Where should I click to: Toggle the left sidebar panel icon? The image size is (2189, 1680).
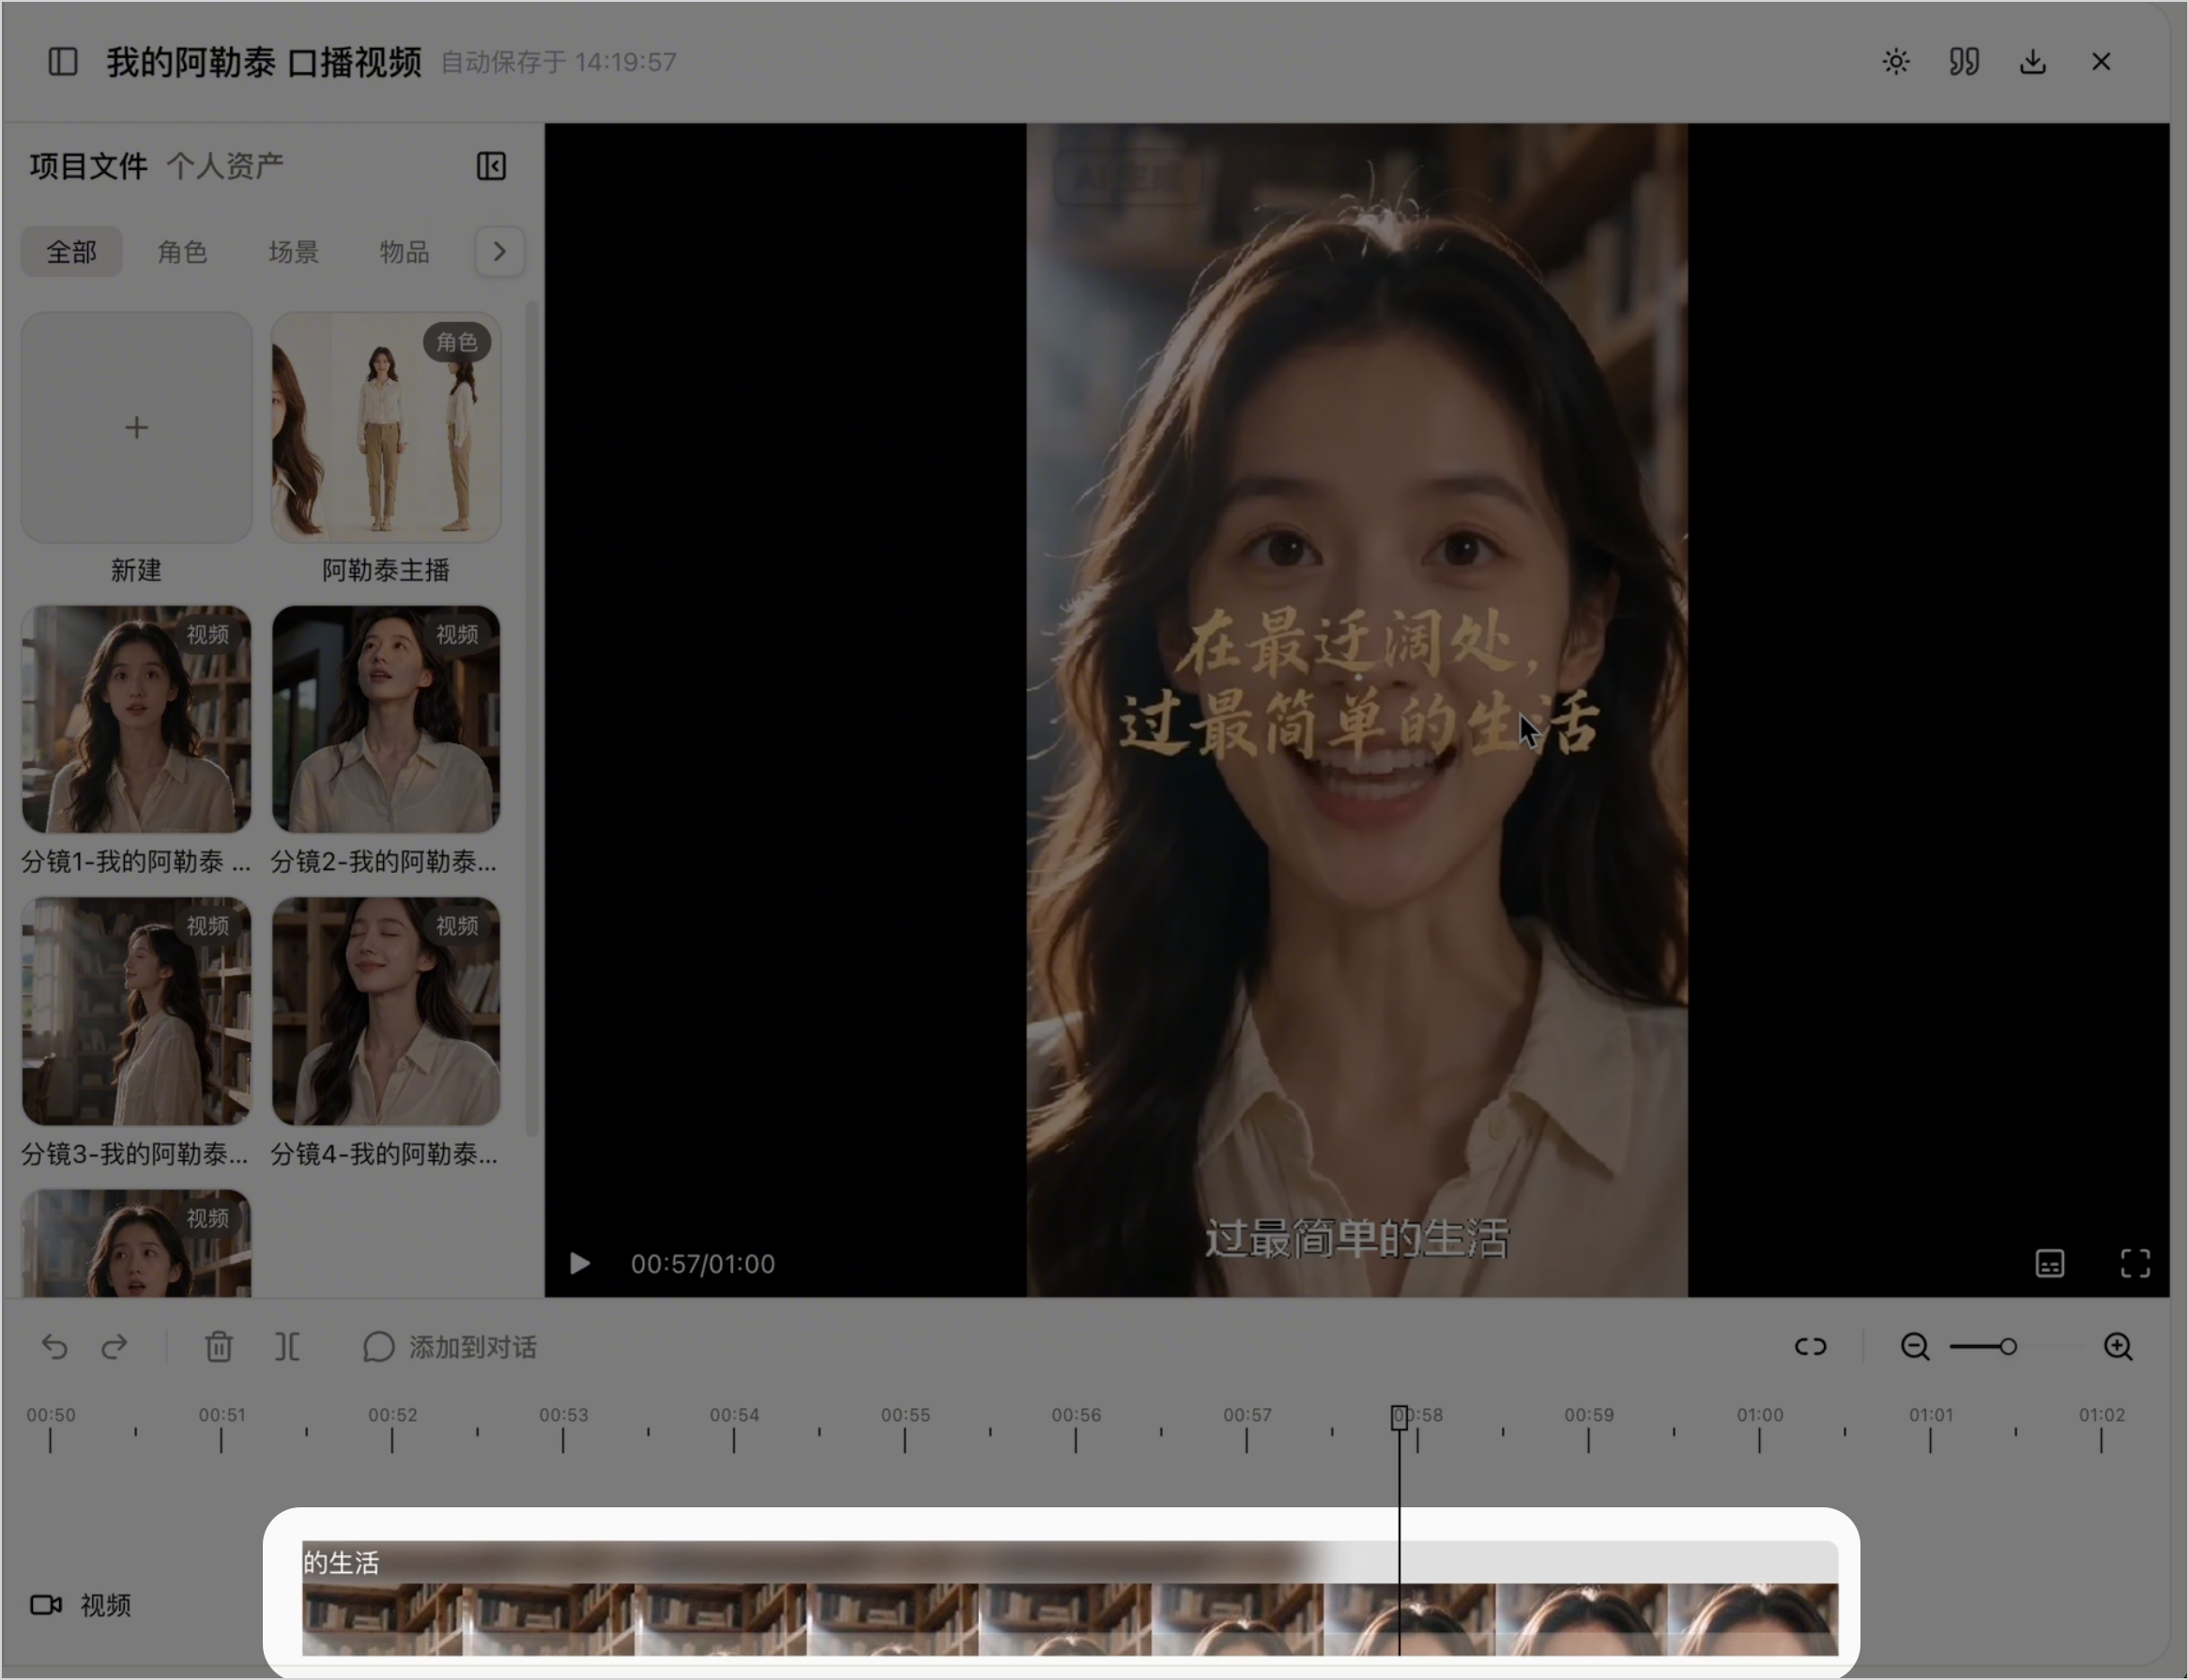(63, 62)
